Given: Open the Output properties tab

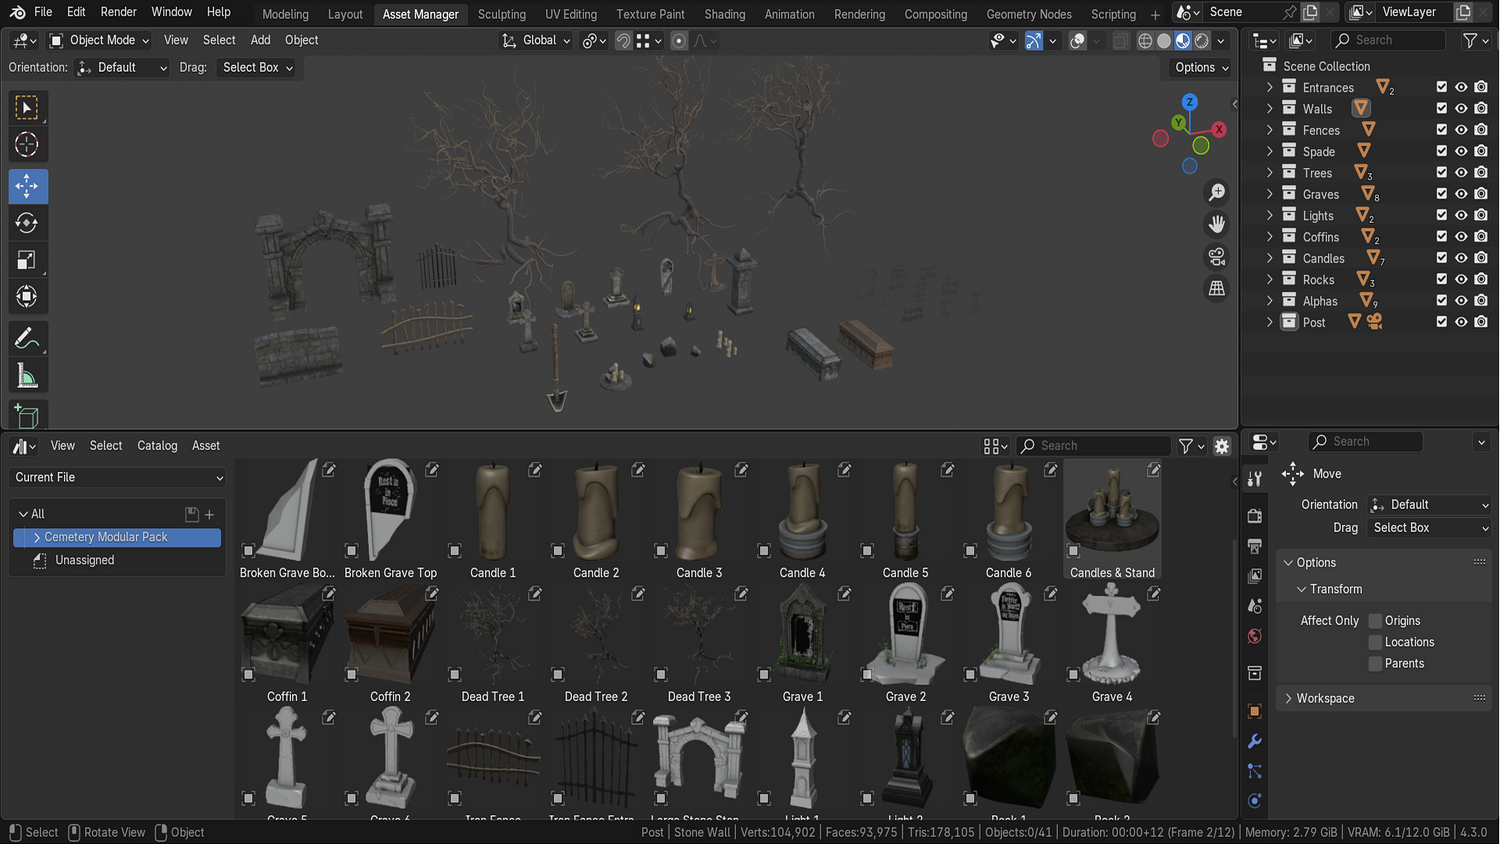Looking at the screenshot, I should (x=1255, y=546).
